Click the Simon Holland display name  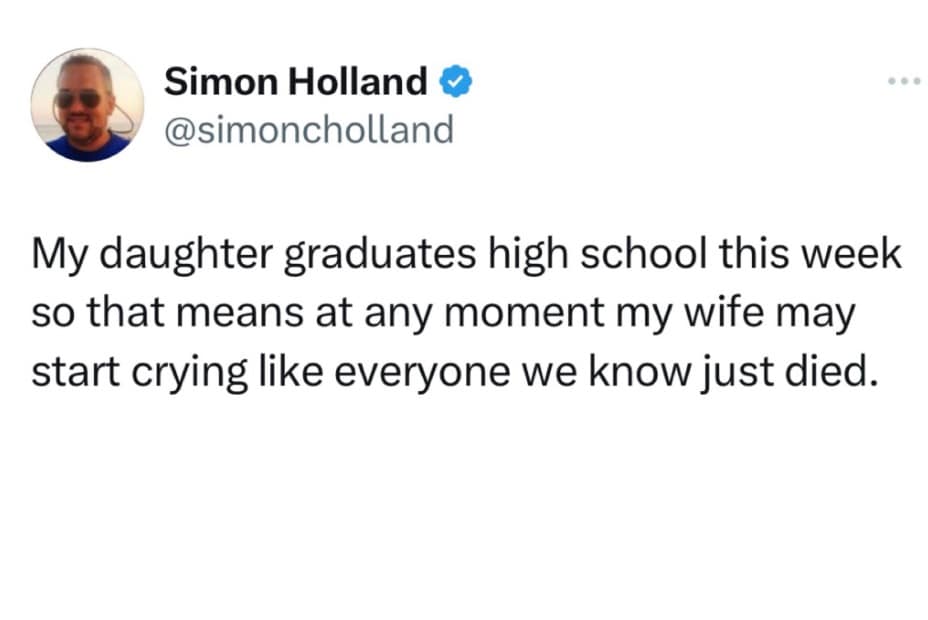[295, 83]
